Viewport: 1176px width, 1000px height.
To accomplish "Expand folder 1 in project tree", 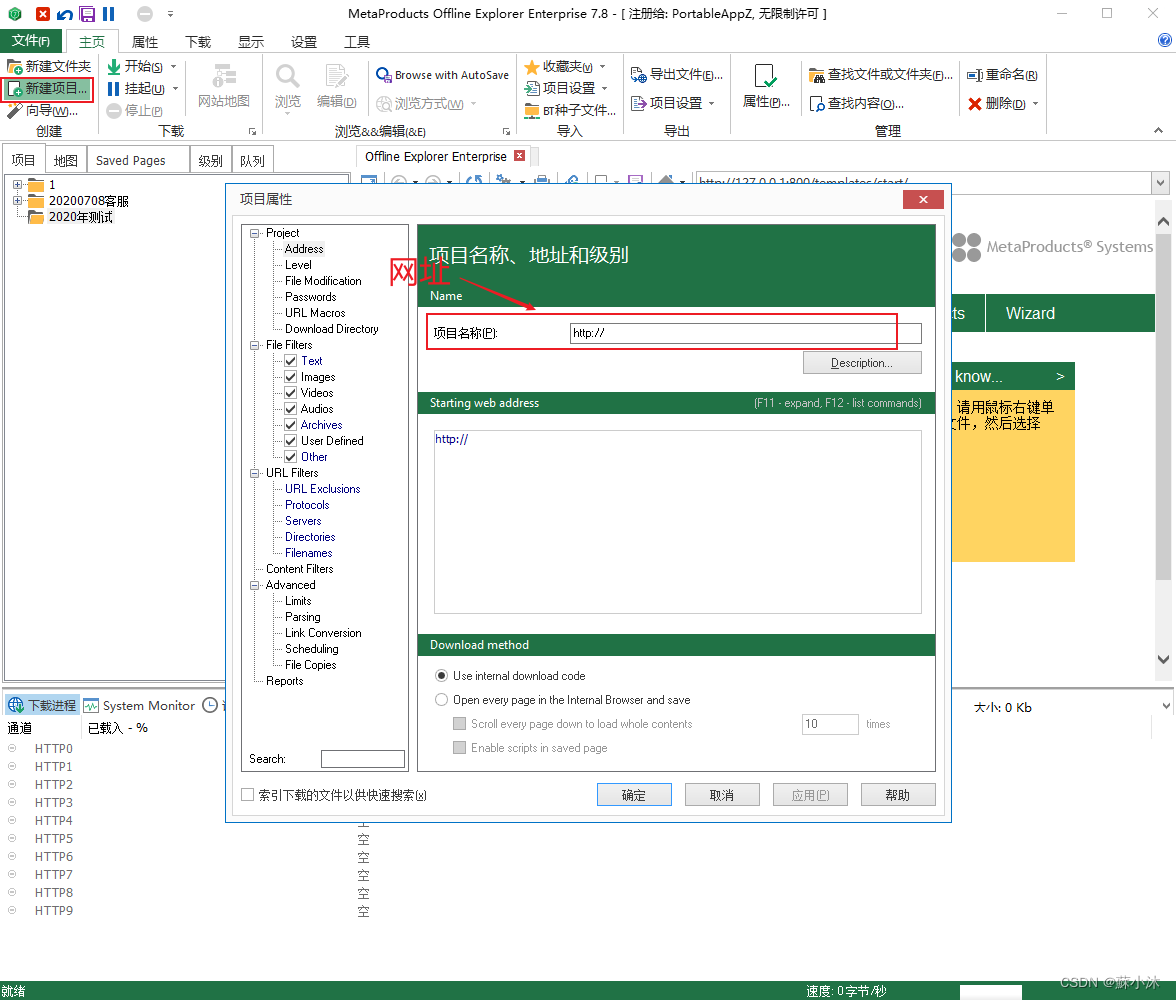I will (x=17, y=185).
